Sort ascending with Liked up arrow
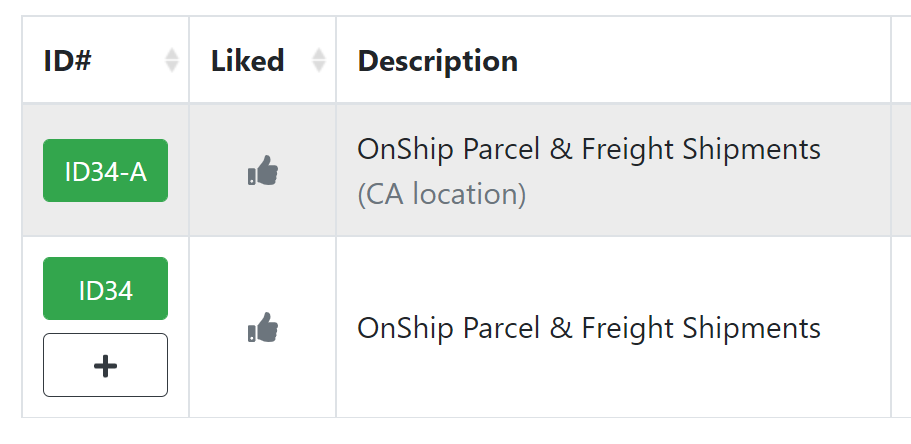 tap(318, 54)
